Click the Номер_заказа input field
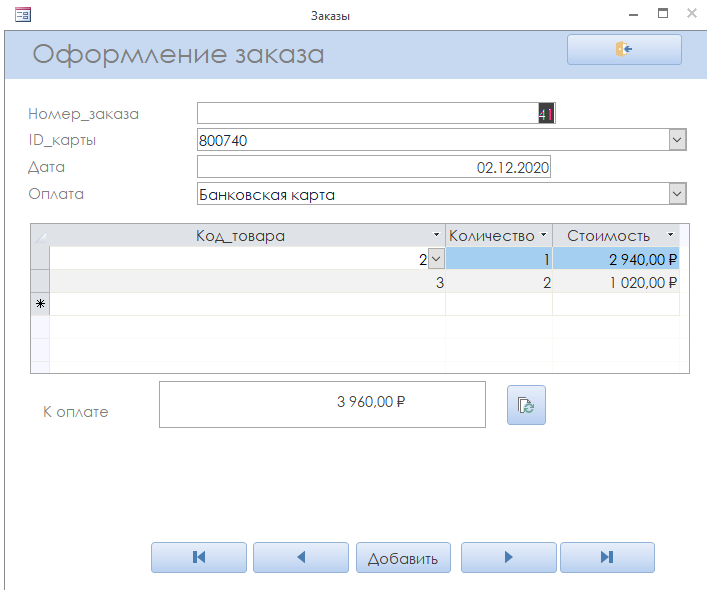The width and height of the screenshot is (707, 590). 370,113
